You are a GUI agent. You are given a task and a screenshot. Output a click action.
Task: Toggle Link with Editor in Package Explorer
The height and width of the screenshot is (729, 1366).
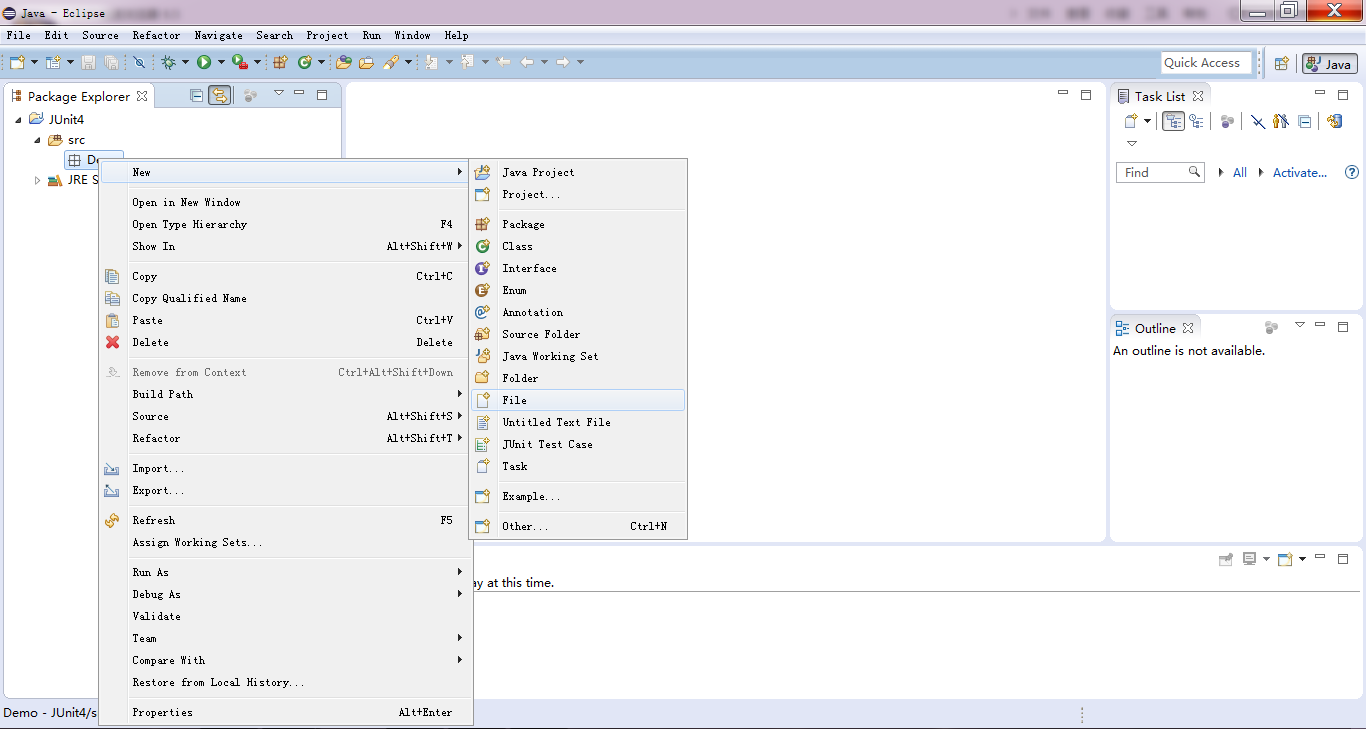(220, 95)
